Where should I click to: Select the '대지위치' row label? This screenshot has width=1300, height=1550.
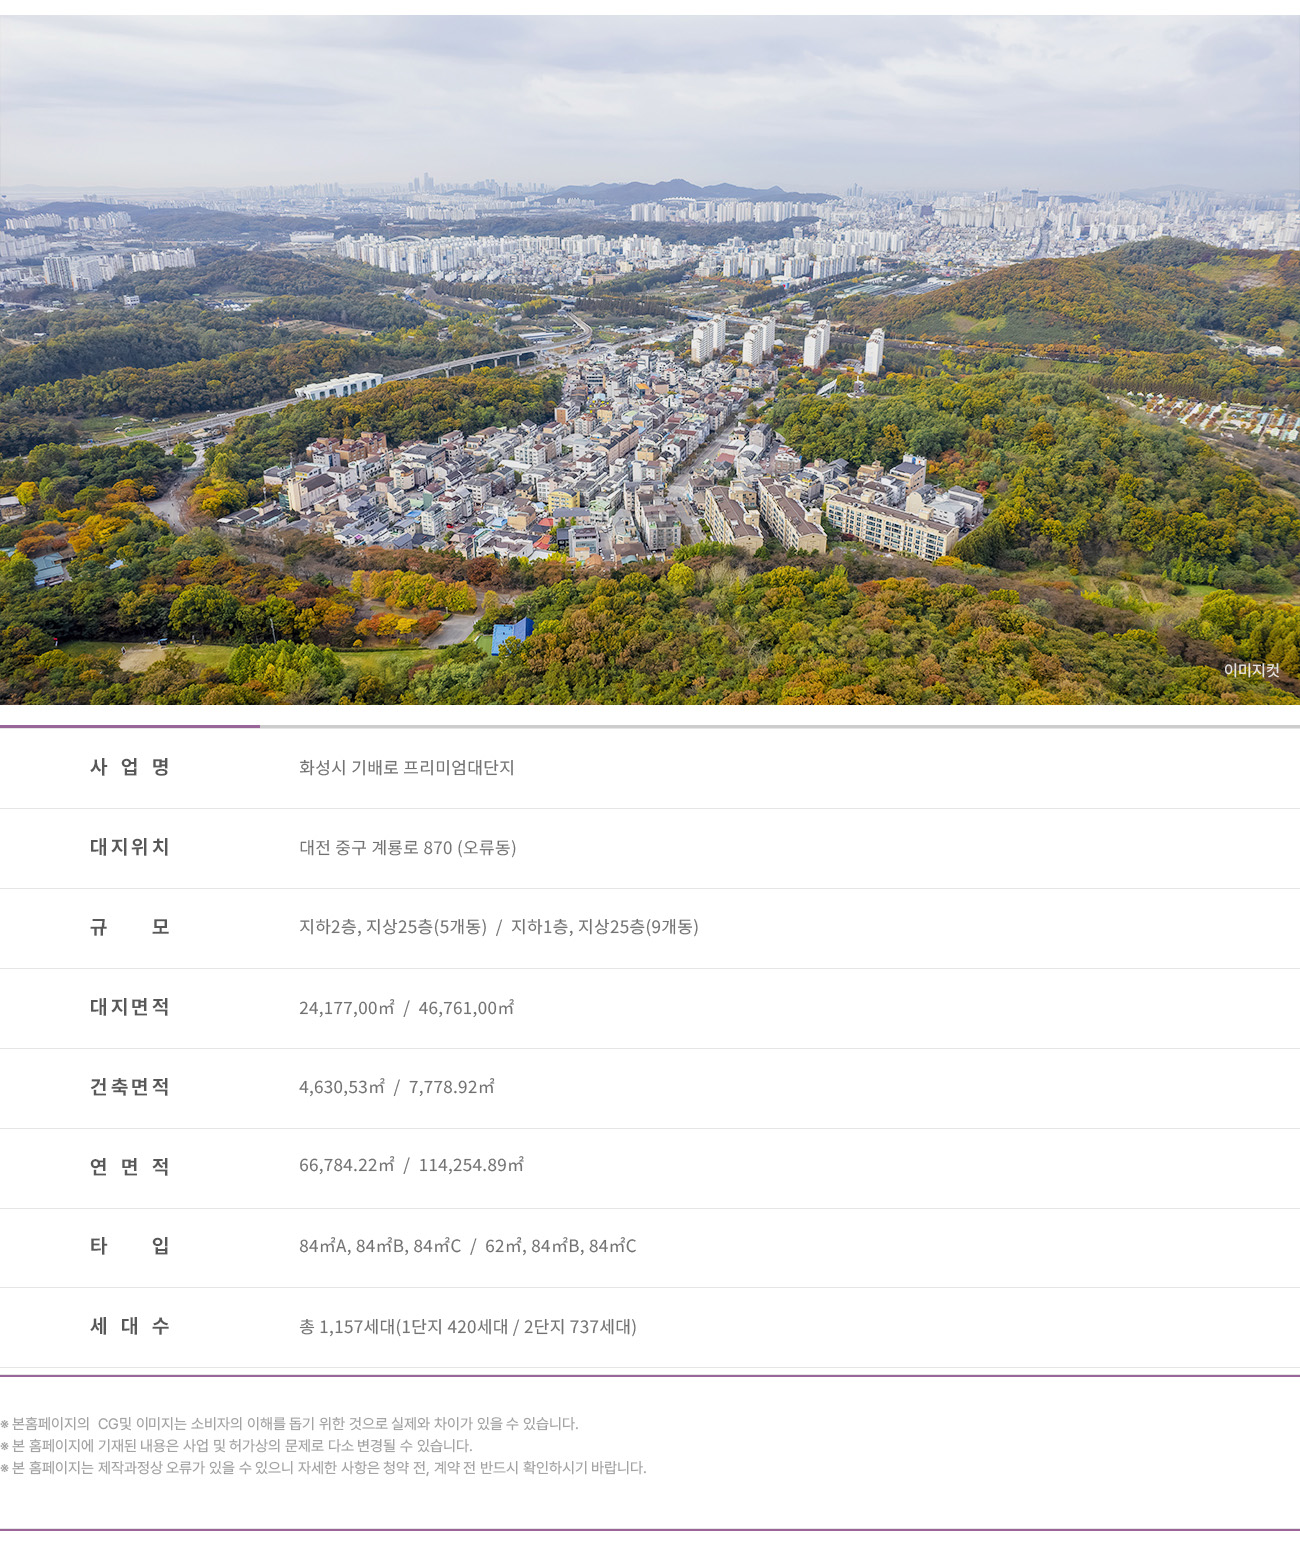[x=130, y=847]
